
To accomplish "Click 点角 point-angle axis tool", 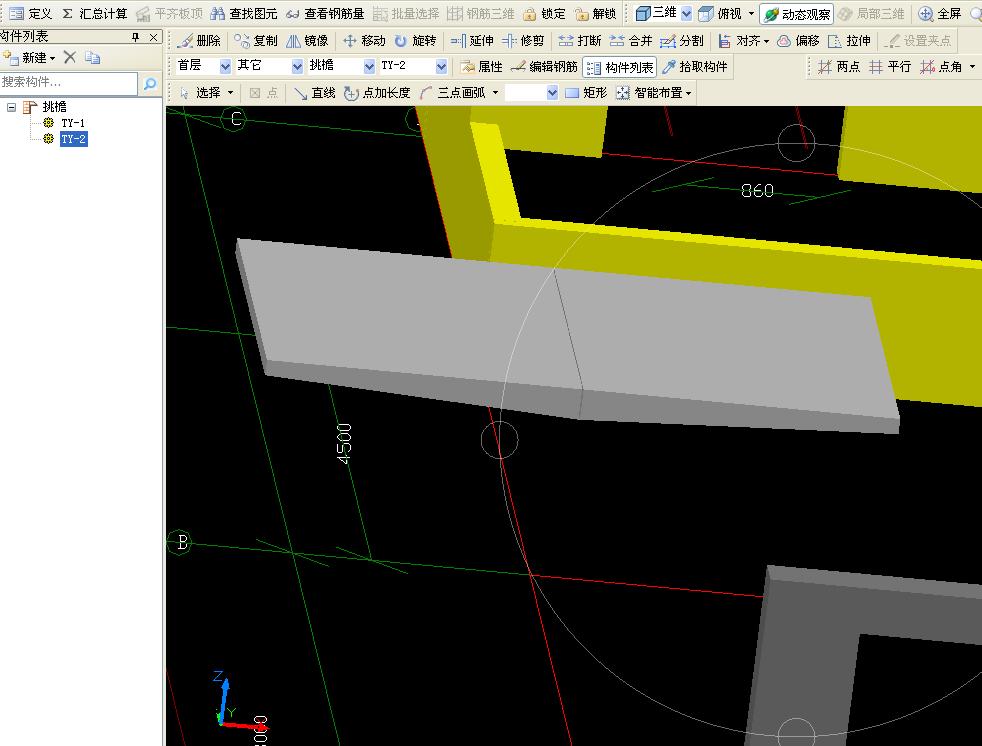I will coord(941,66).
